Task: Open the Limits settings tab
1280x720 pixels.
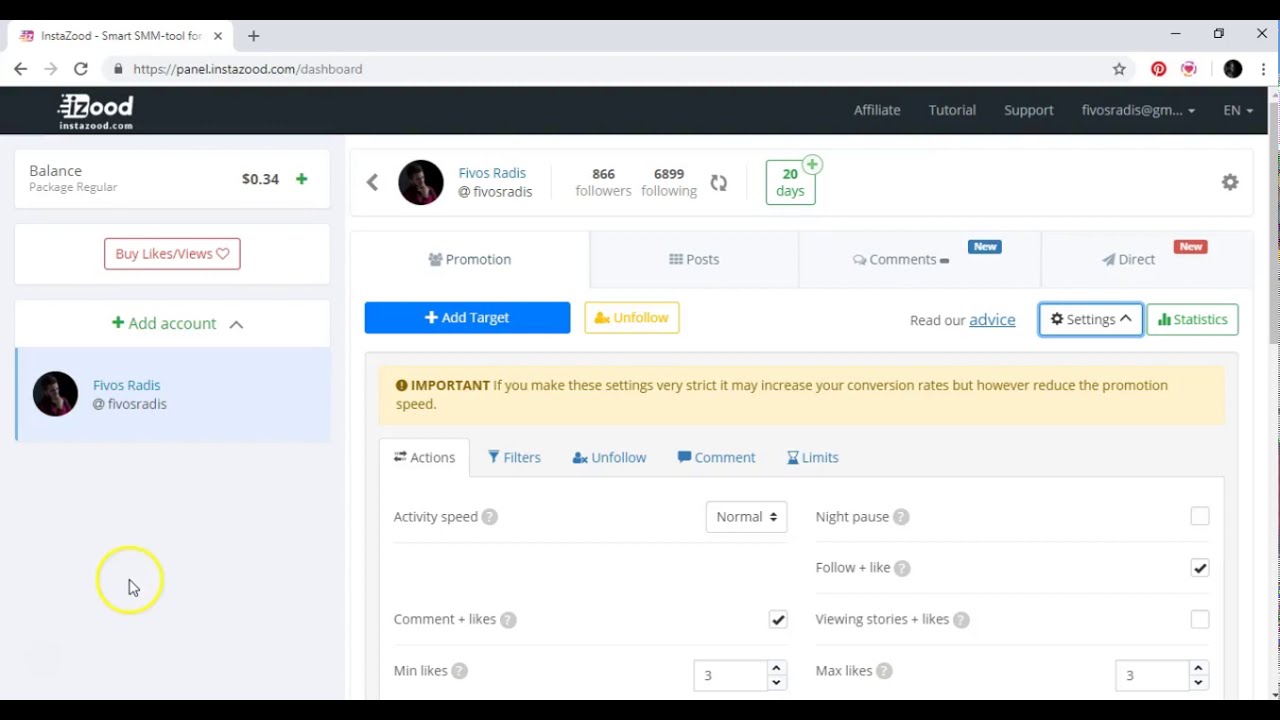Action: pyautogui.click(x=813, y=457)
